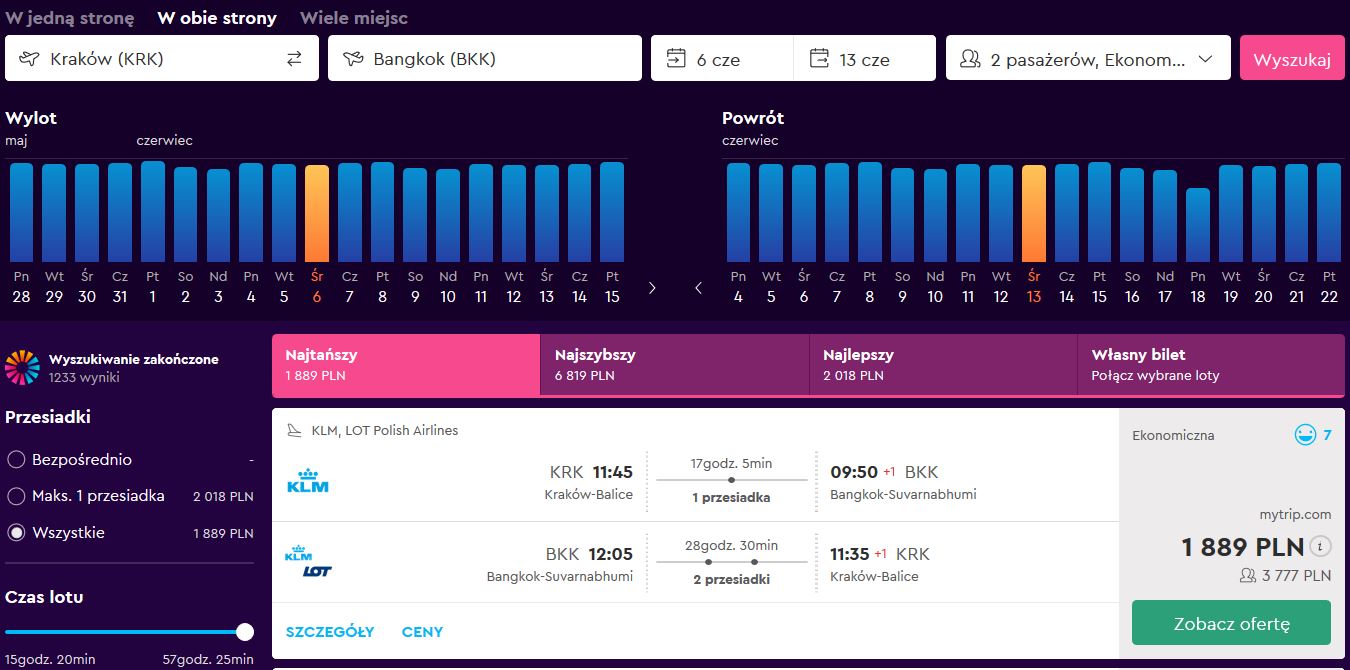Show later departure dates with right chevron
Image resolution: width=1350 pixels, height=670 pixels.
click(652, 288)
